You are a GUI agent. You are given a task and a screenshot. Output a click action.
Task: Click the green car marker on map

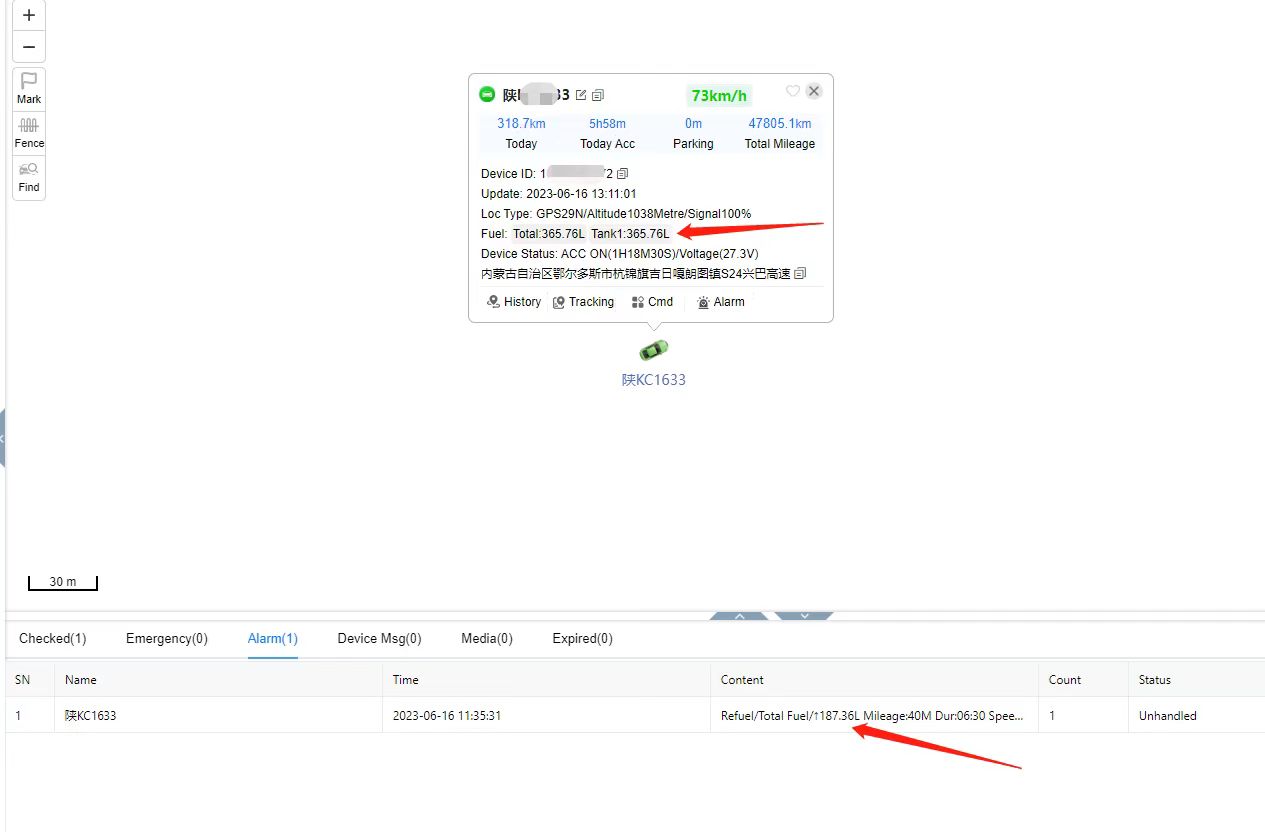pyautogui.click(x=654, y=350)
